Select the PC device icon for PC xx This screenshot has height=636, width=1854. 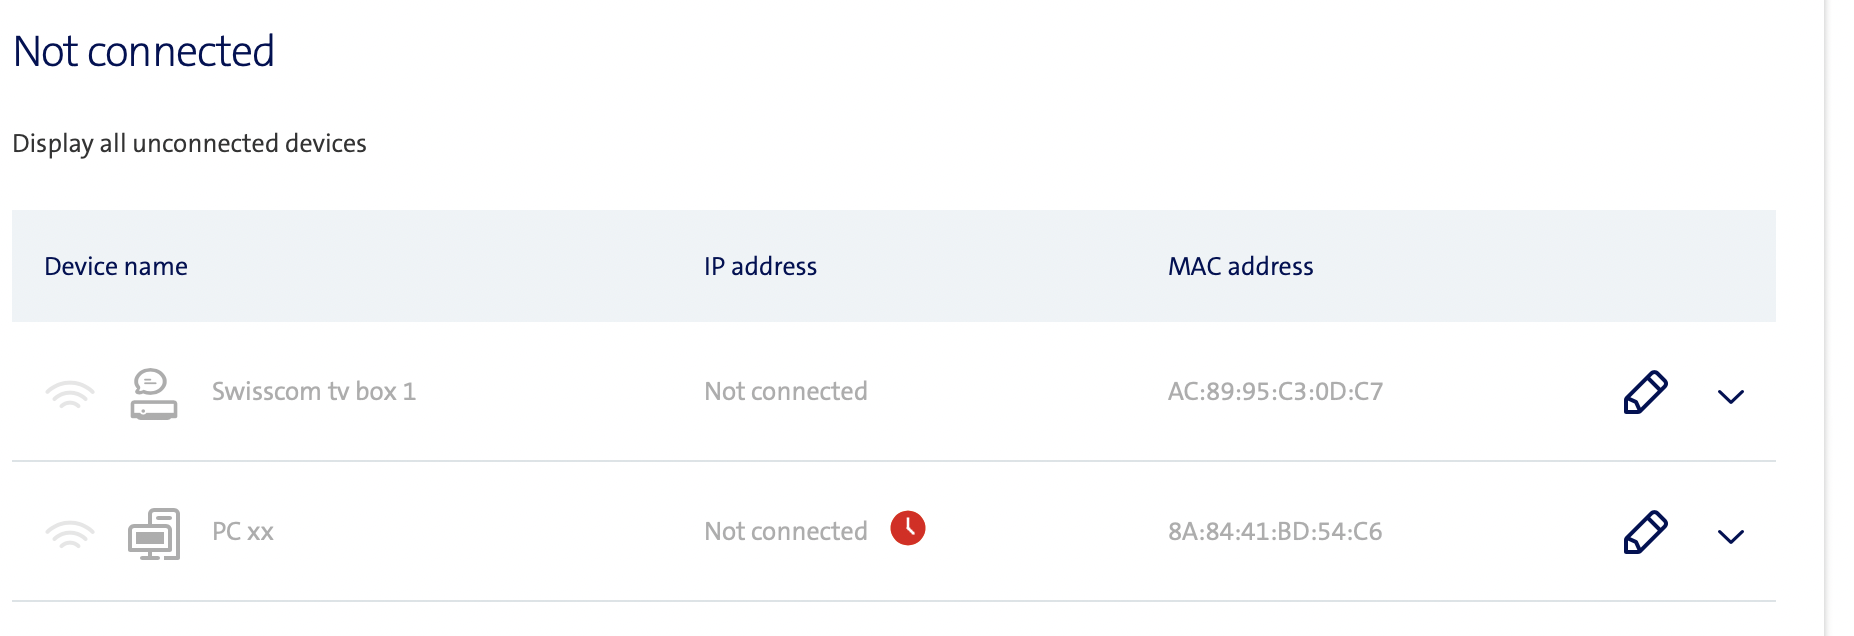pos(154,533)
